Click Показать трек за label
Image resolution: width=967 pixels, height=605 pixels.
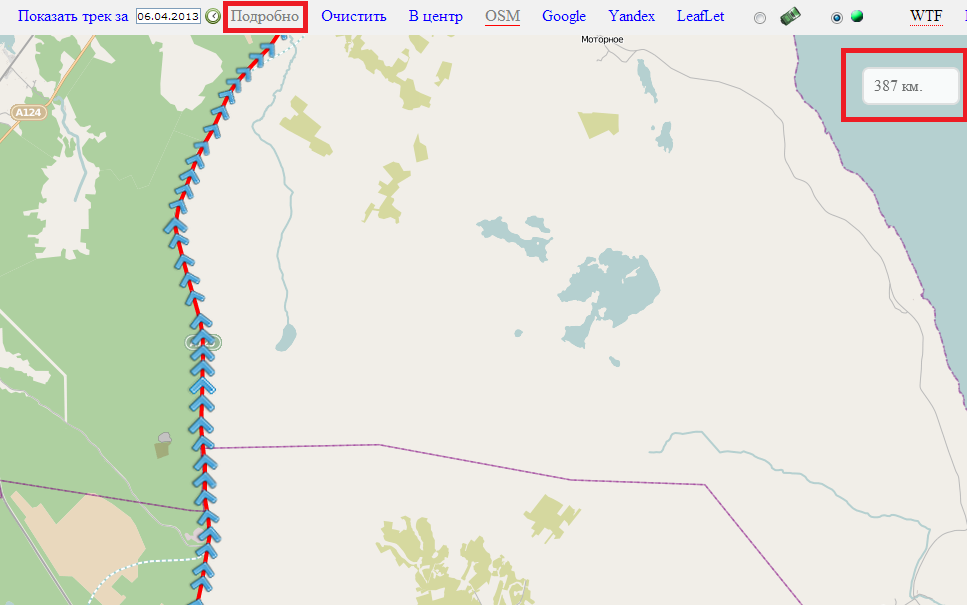(73, 16)
